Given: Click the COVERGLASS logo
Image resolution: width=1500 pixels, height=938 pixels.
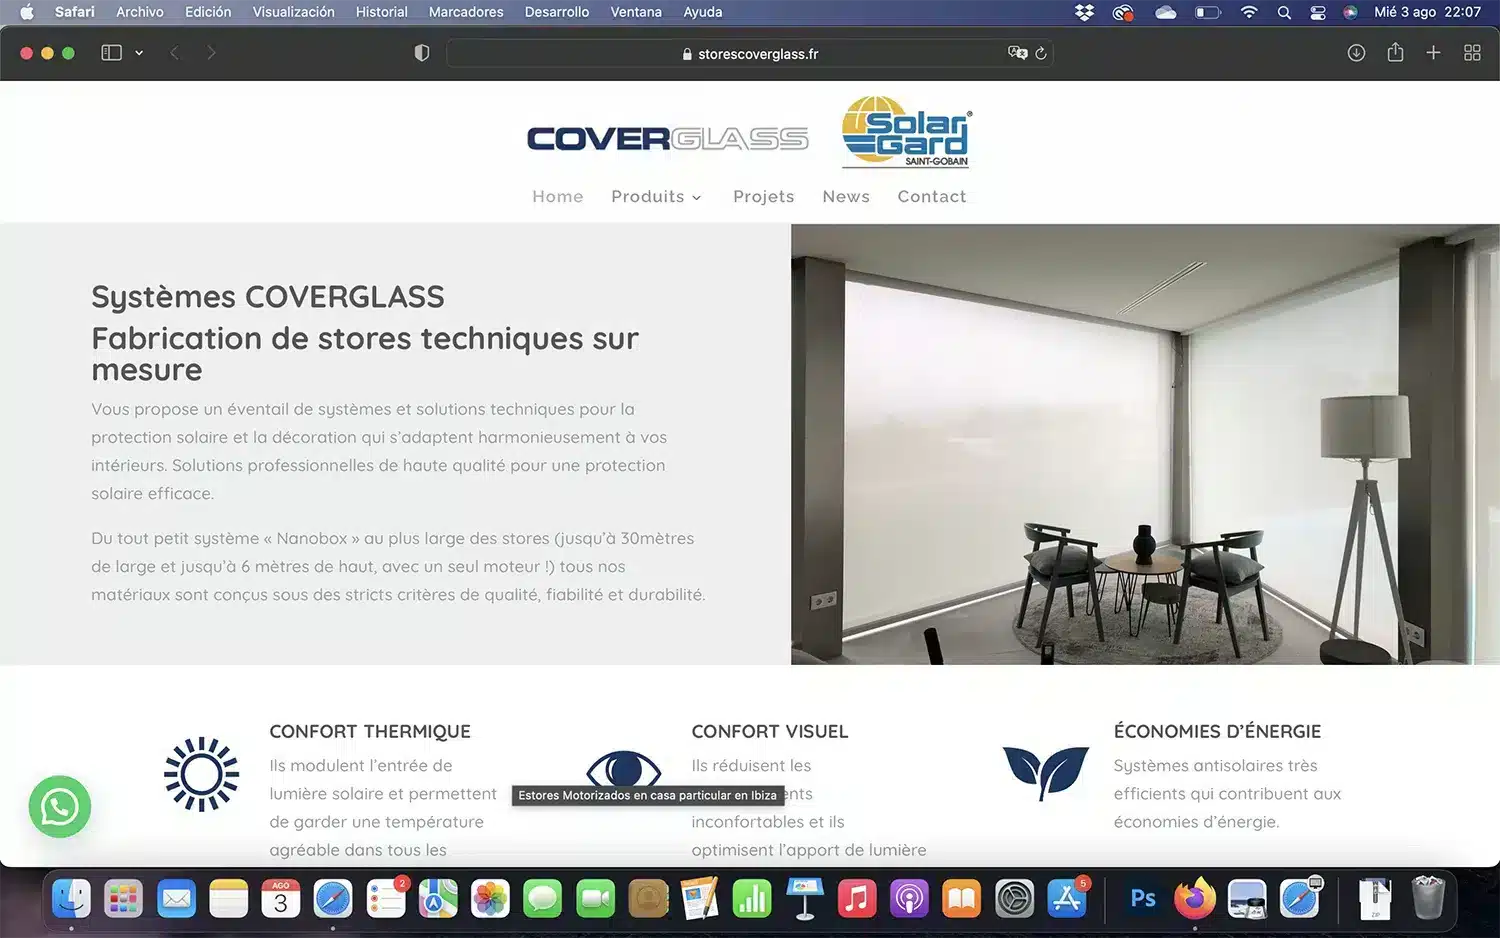Looking at the screenshot, I should 667,139.
